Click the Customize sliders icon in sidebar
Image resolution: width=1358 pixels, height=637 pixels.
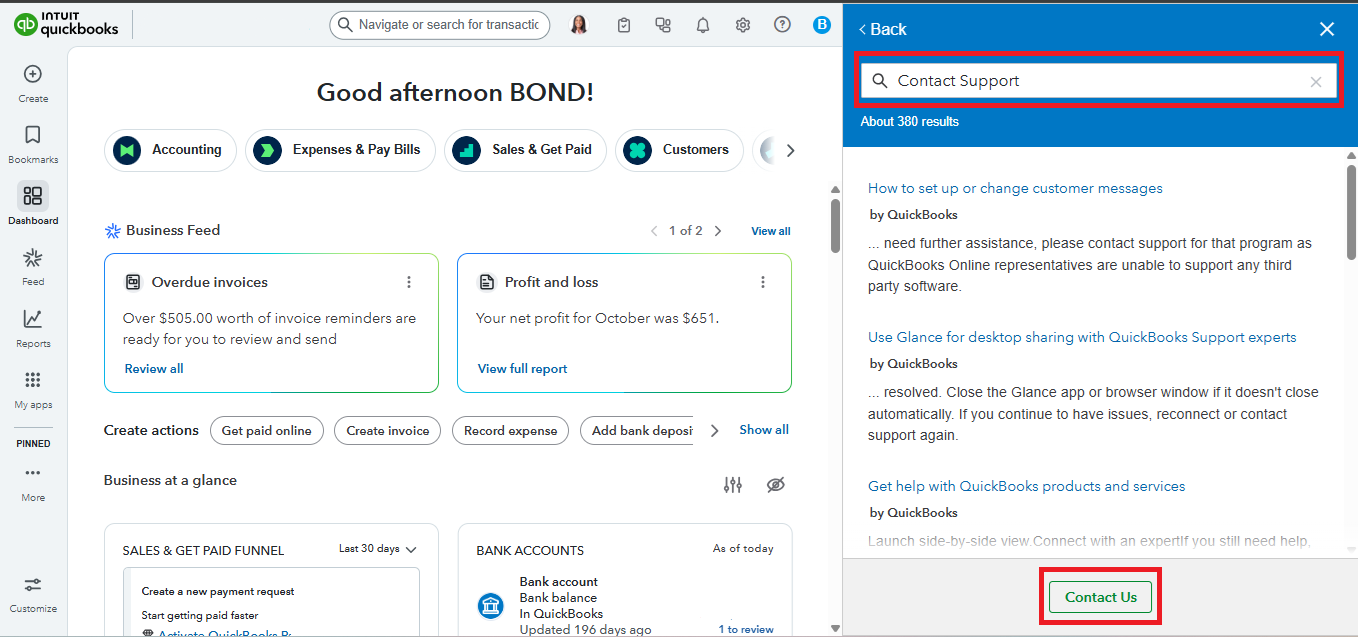pos(33,585)
